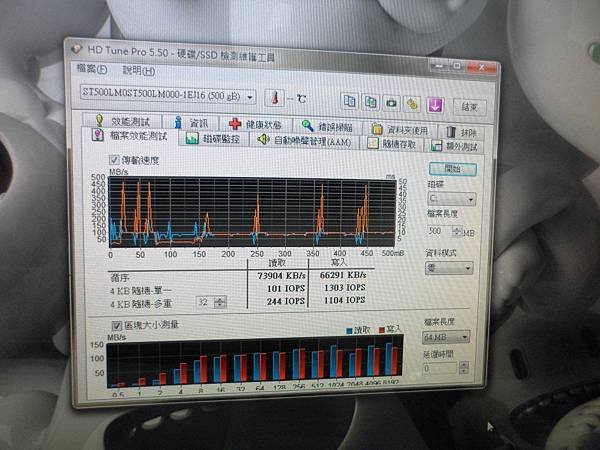The image size is (600, 450).
Task: Click the 檔案長度 500 input field
Action: click(x=440, y=231)
